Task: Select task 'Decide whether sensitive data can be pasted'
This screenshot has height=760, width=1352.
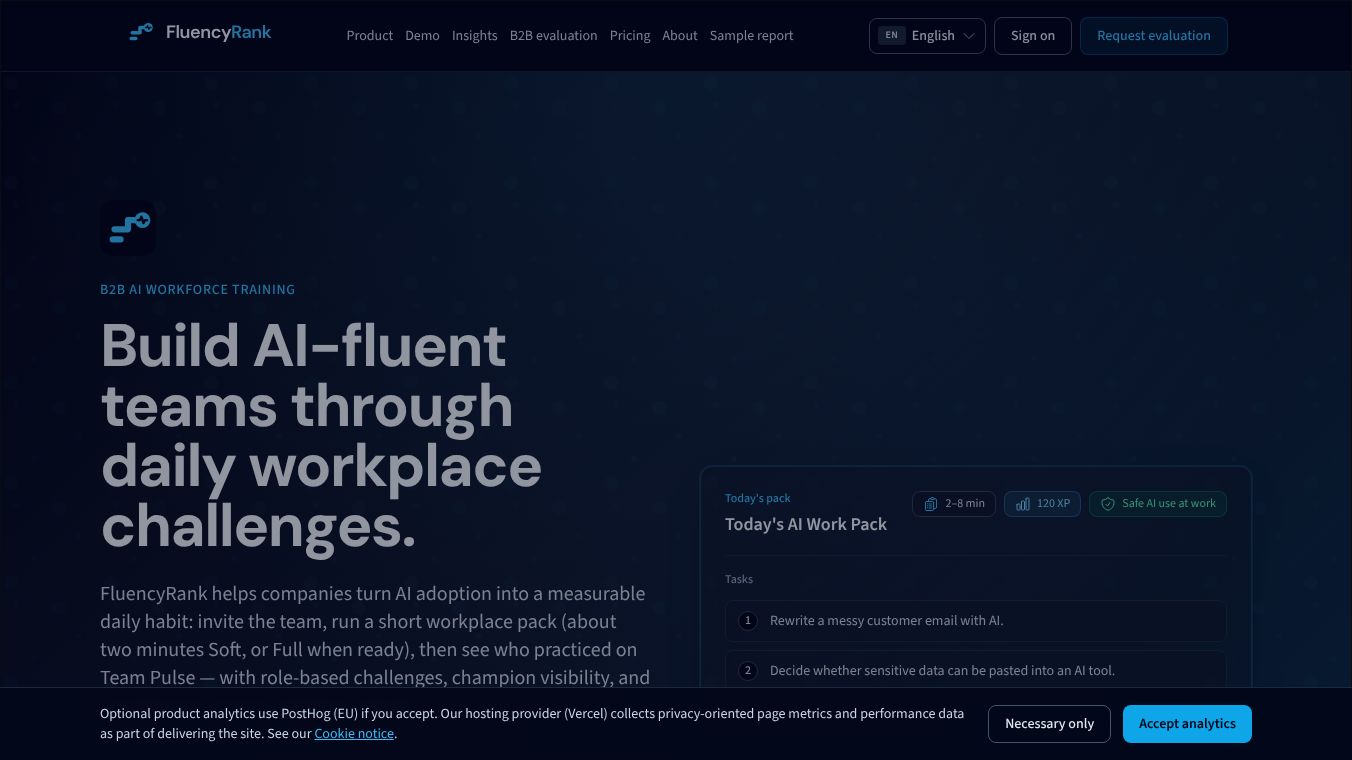Action: (x=976, y=671)
